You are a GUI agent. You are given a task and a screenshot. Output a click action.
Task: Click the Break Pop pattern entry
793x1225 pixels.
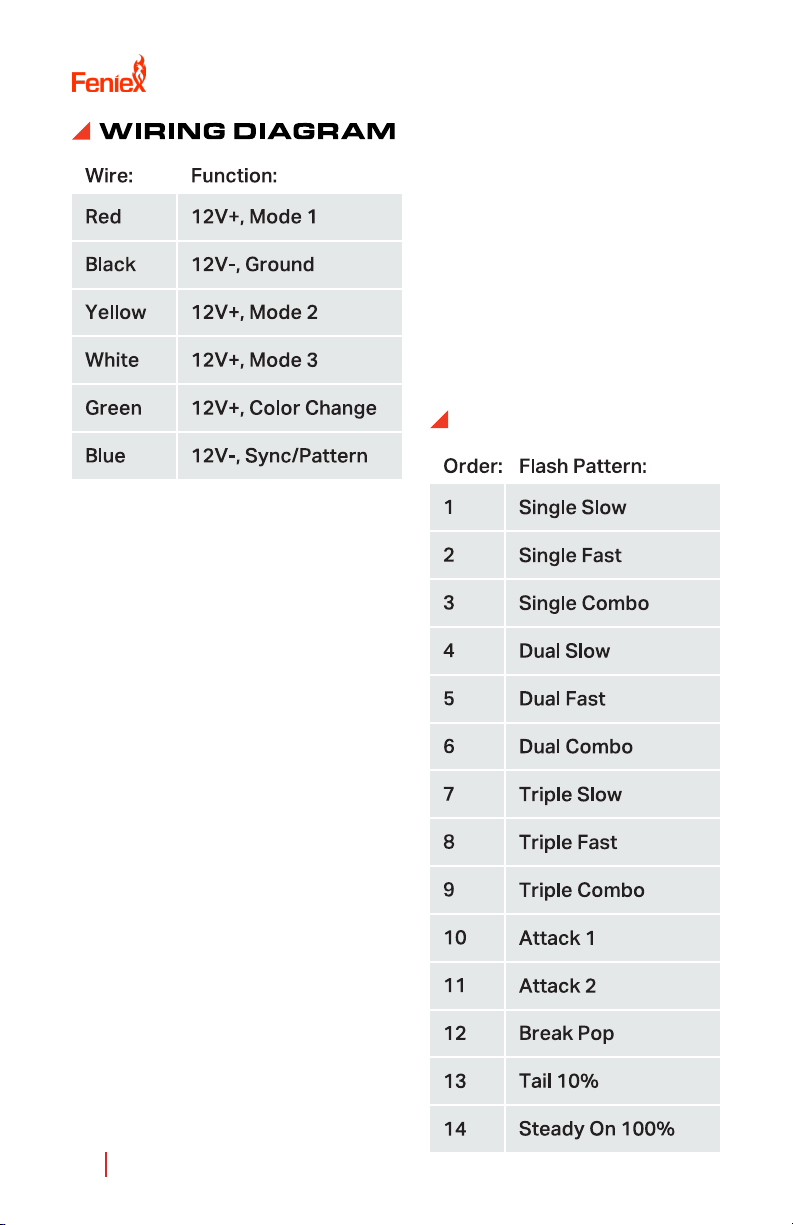coord(566,1033)
